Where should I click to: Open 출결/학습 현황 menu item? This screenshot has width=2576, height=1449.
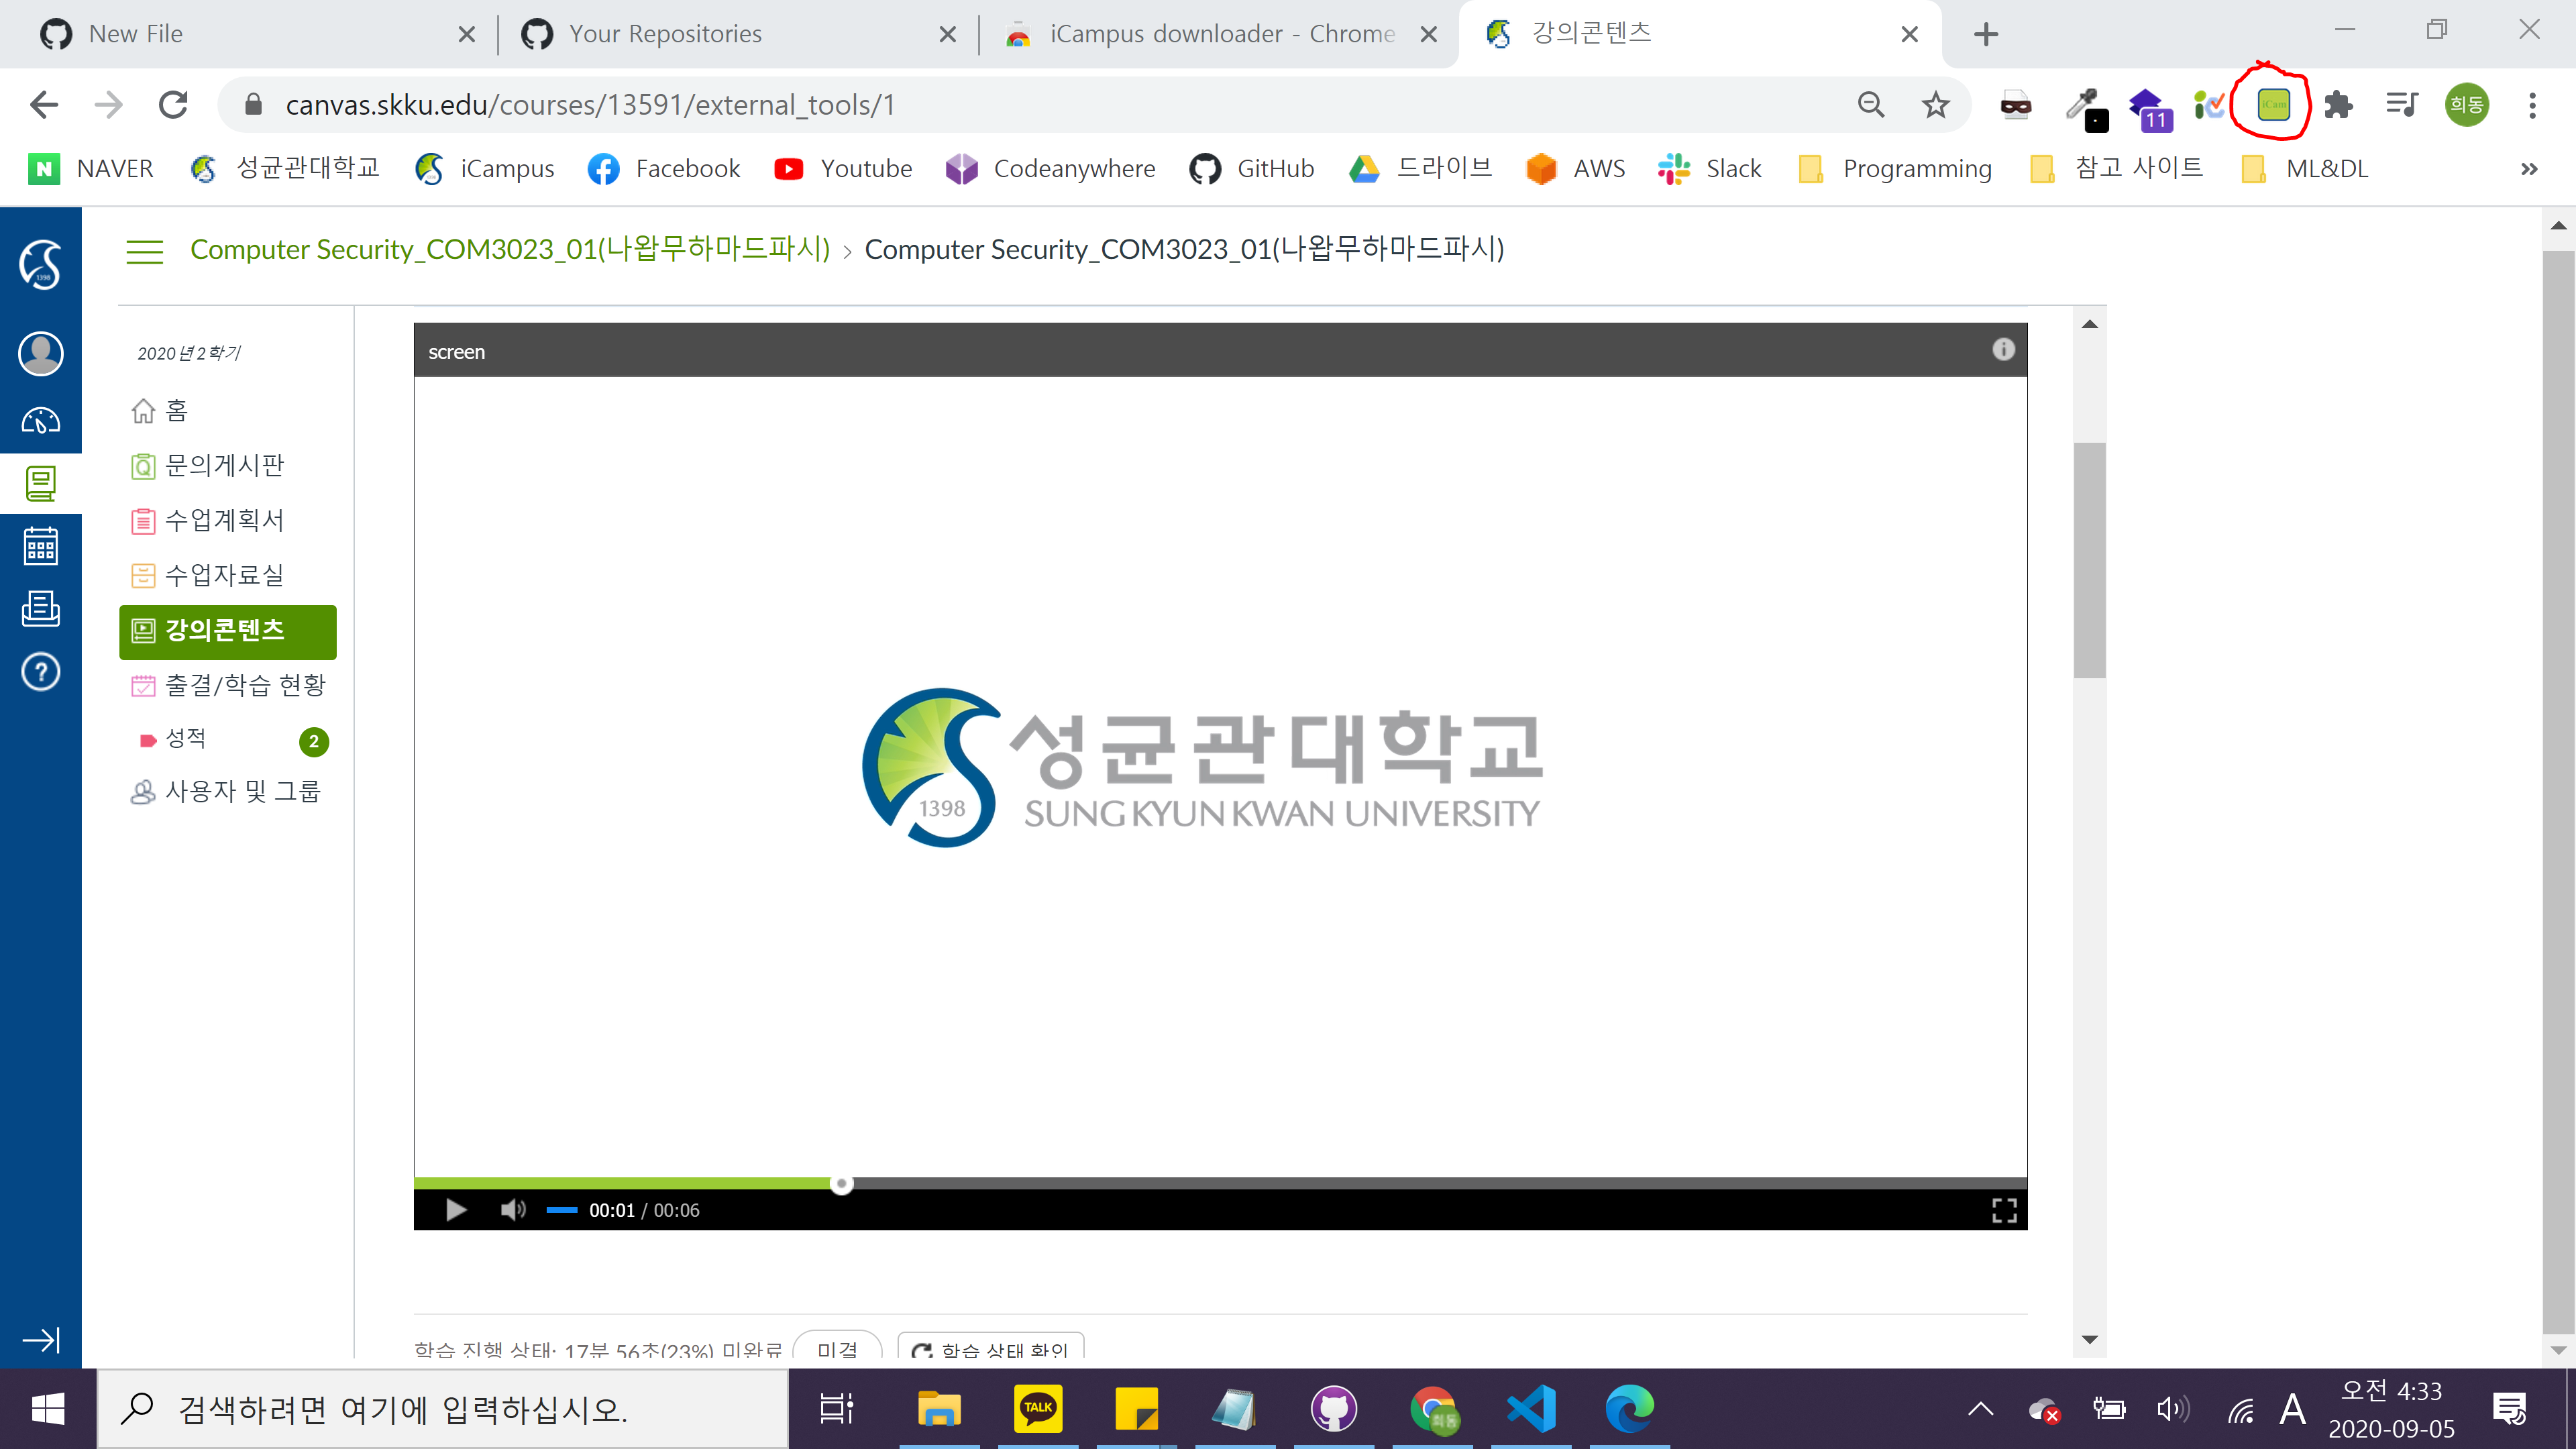[244, 685]
